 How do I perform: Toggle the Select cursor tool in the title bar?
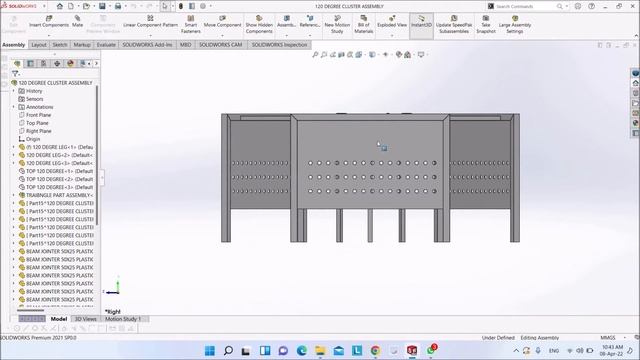165,6
